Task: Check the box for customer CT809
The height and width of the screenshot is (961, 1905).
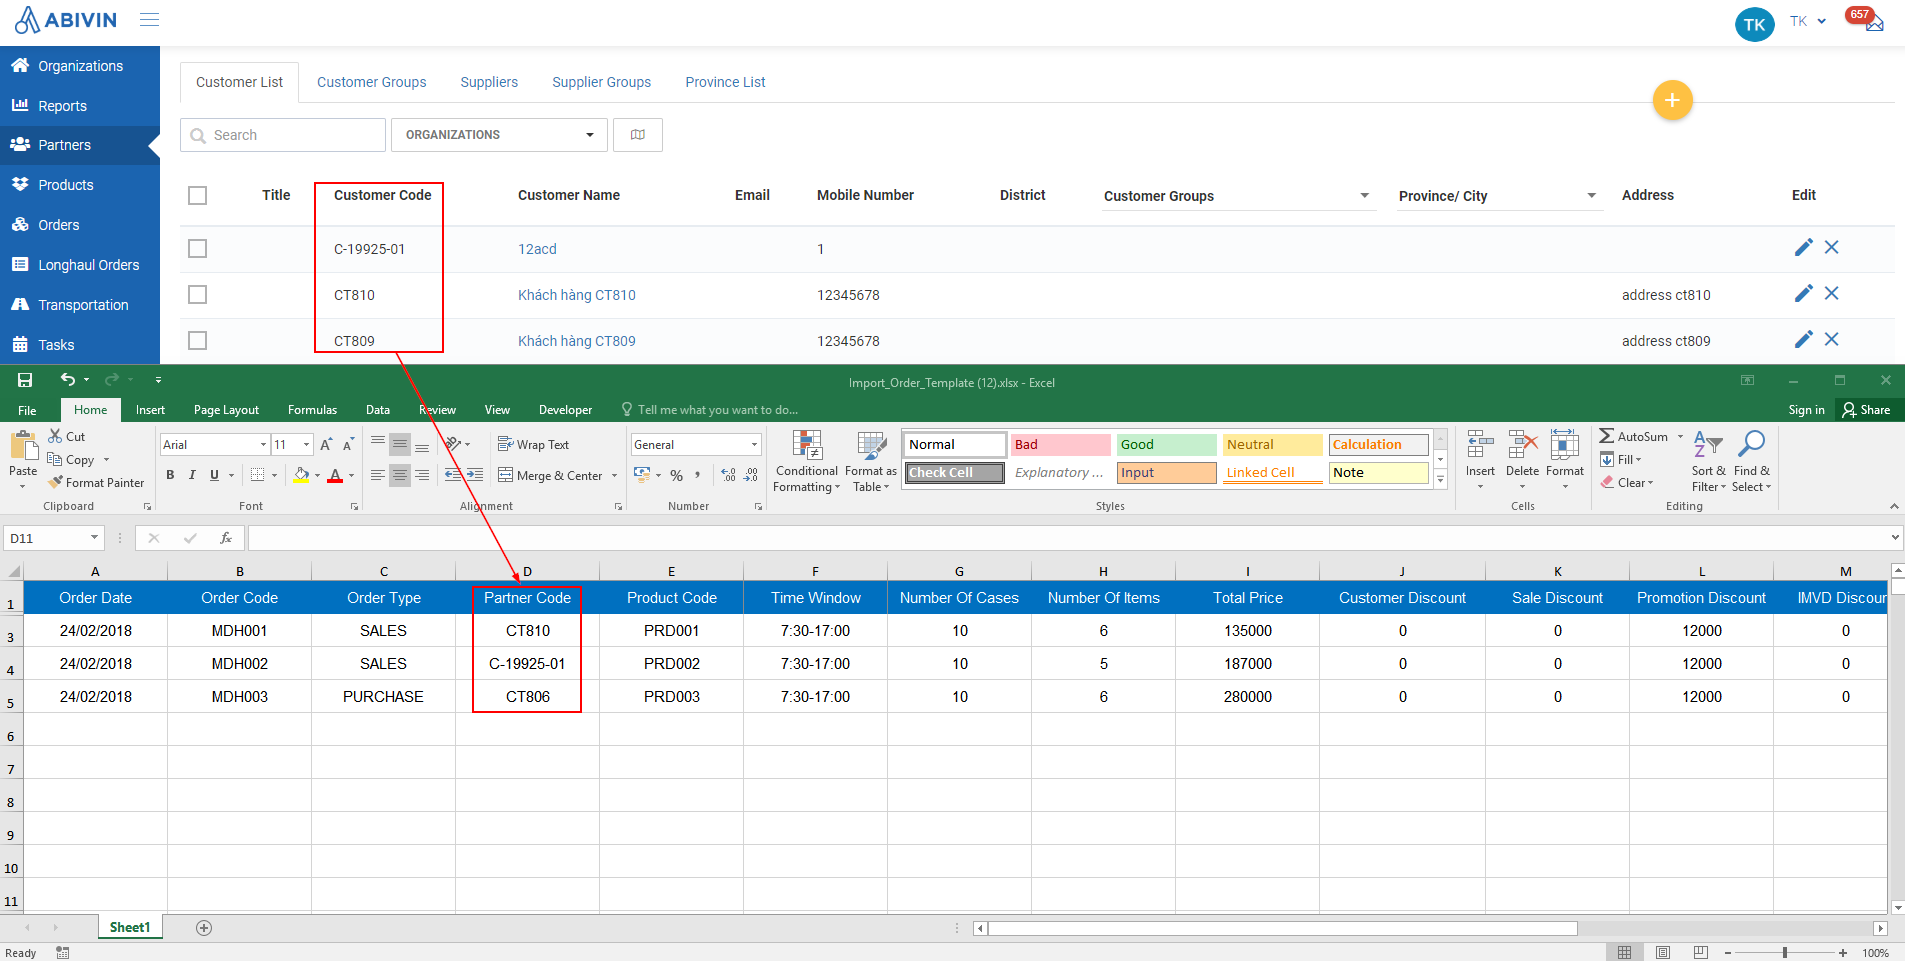Action: pyautogui.click(x=198, y=341)
